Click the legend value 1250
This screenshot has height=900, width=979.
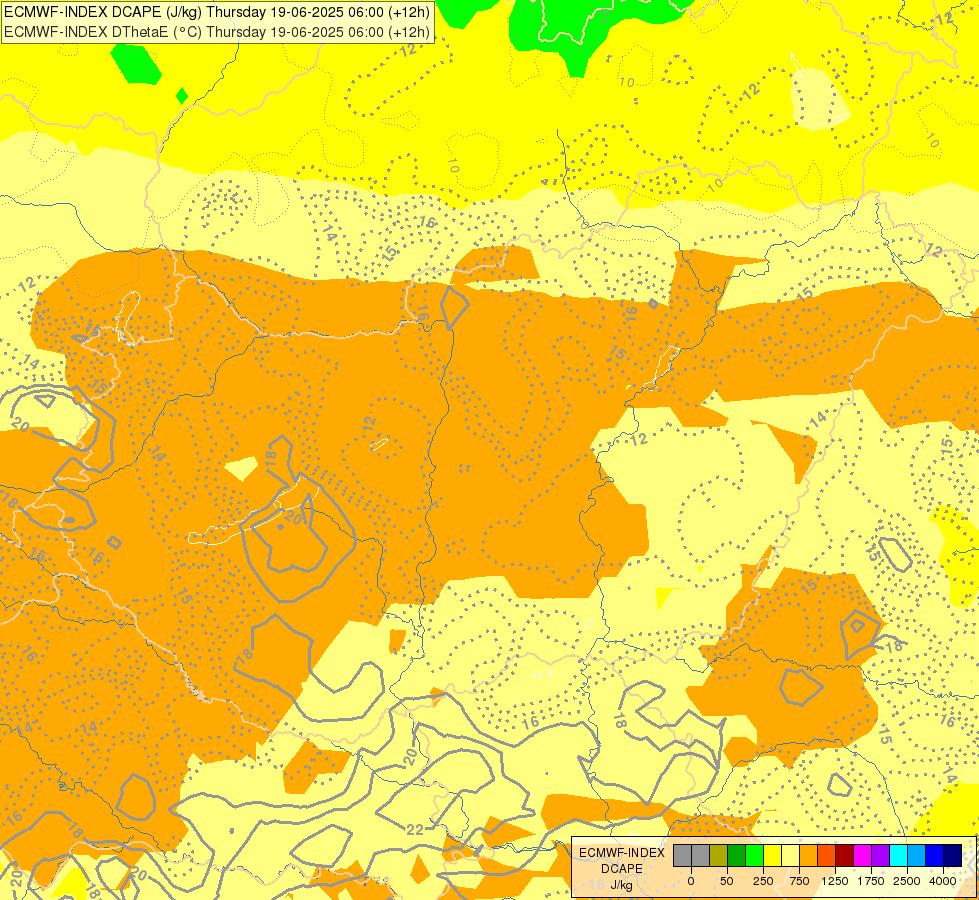(x=835, y=881)
